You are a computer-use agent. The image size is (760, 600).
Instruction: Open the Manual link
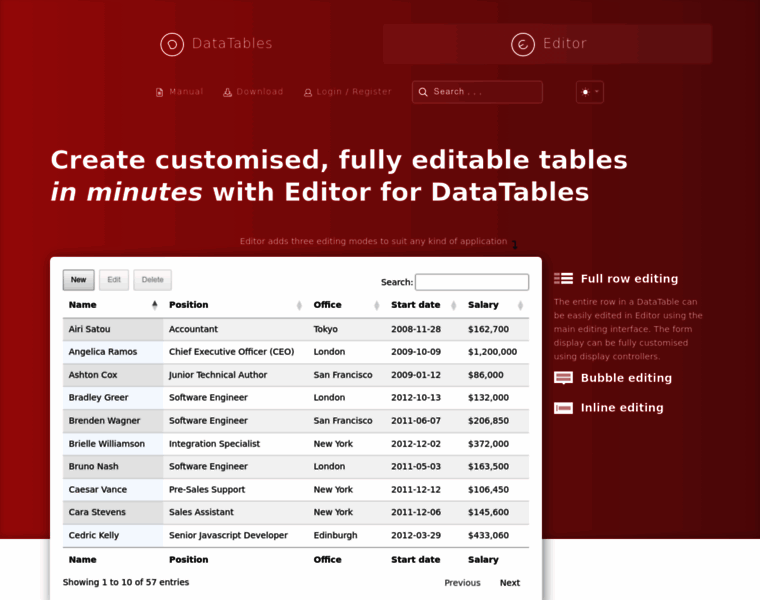point(179,92)
